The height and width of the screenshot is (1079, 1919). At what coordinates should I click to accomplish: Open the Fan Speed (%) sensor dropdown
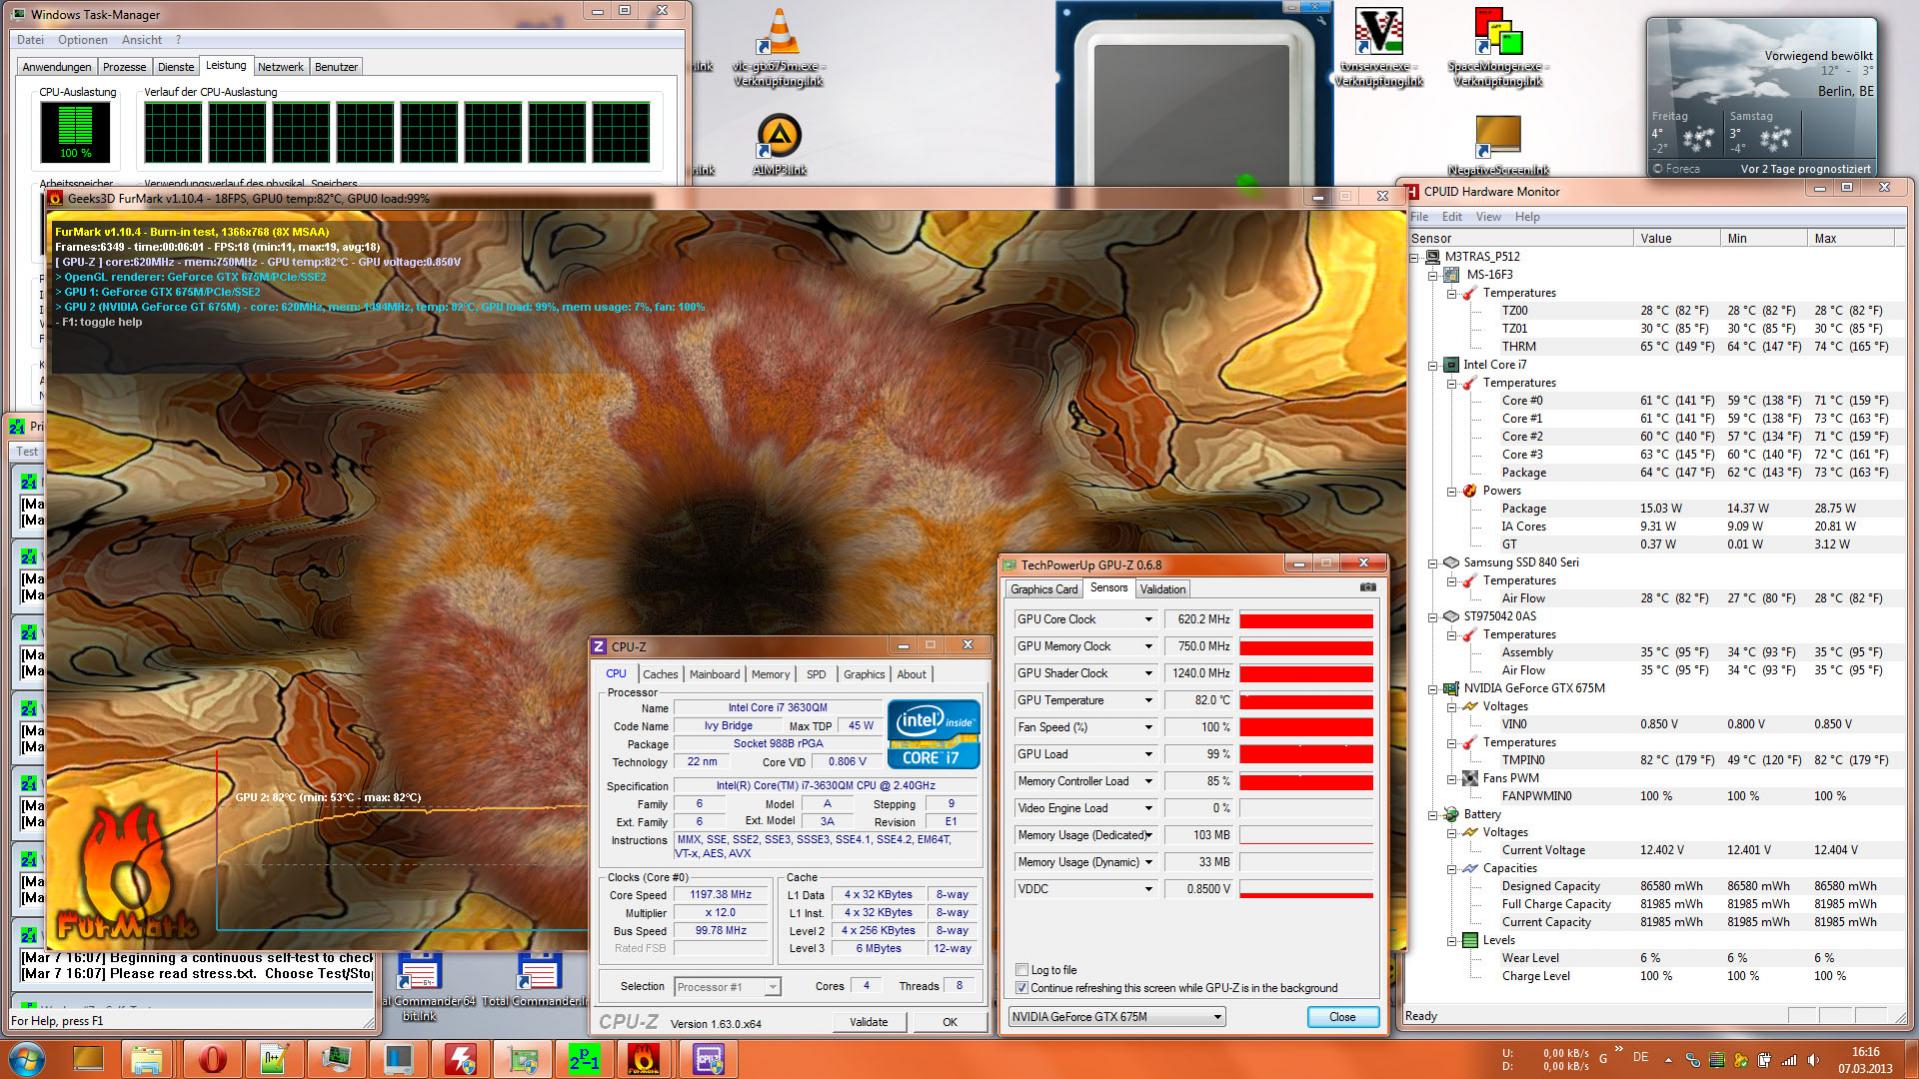(x=1148, y=728)
